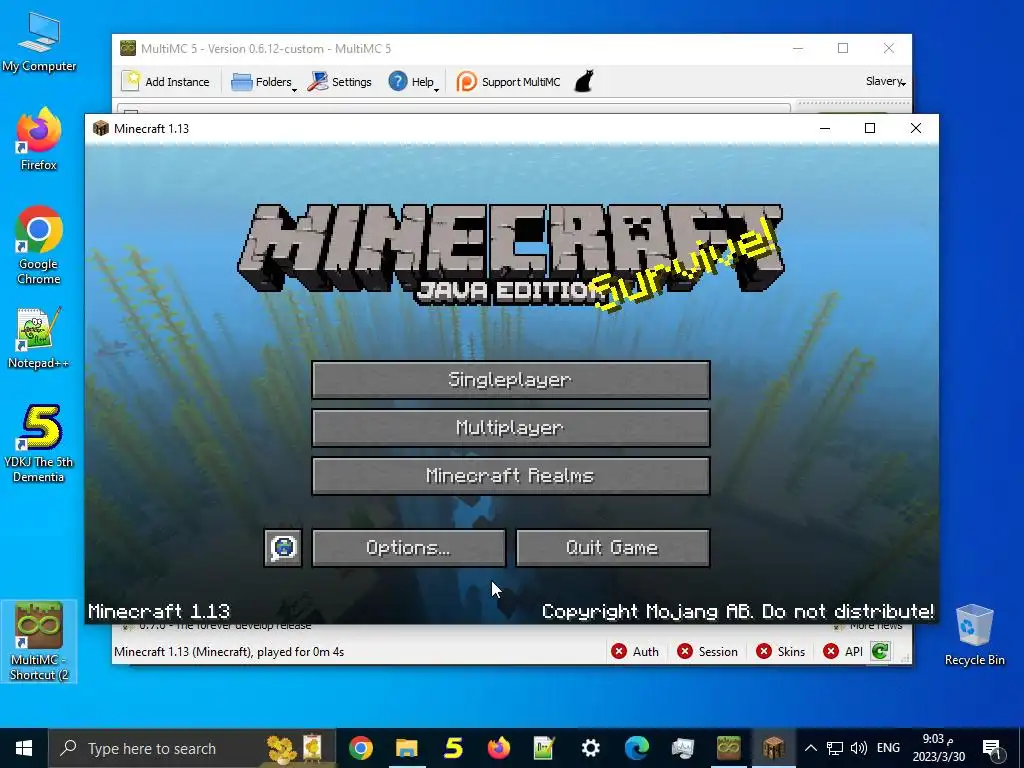This screenshot has height=768, width=1024.
Task: Click the sunflower search highlight icon
Action: point(296,748)
